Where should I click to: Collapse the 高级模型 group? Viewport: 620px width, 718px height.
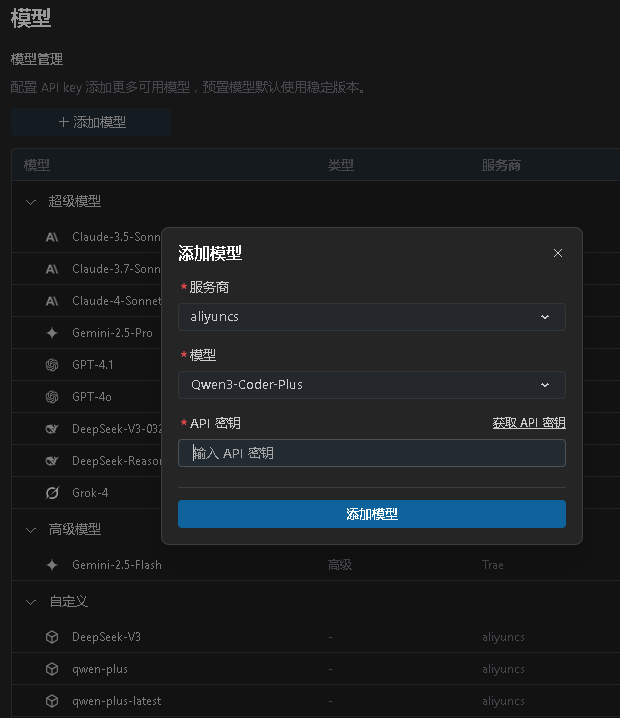[x=31, y=530]
